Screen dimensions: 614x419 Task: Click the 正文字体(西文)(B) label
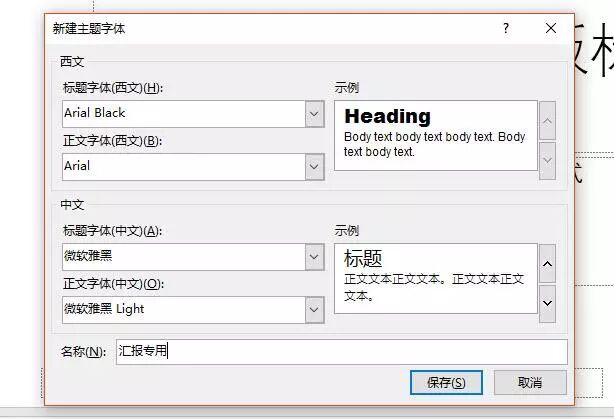tap(112, 141)
